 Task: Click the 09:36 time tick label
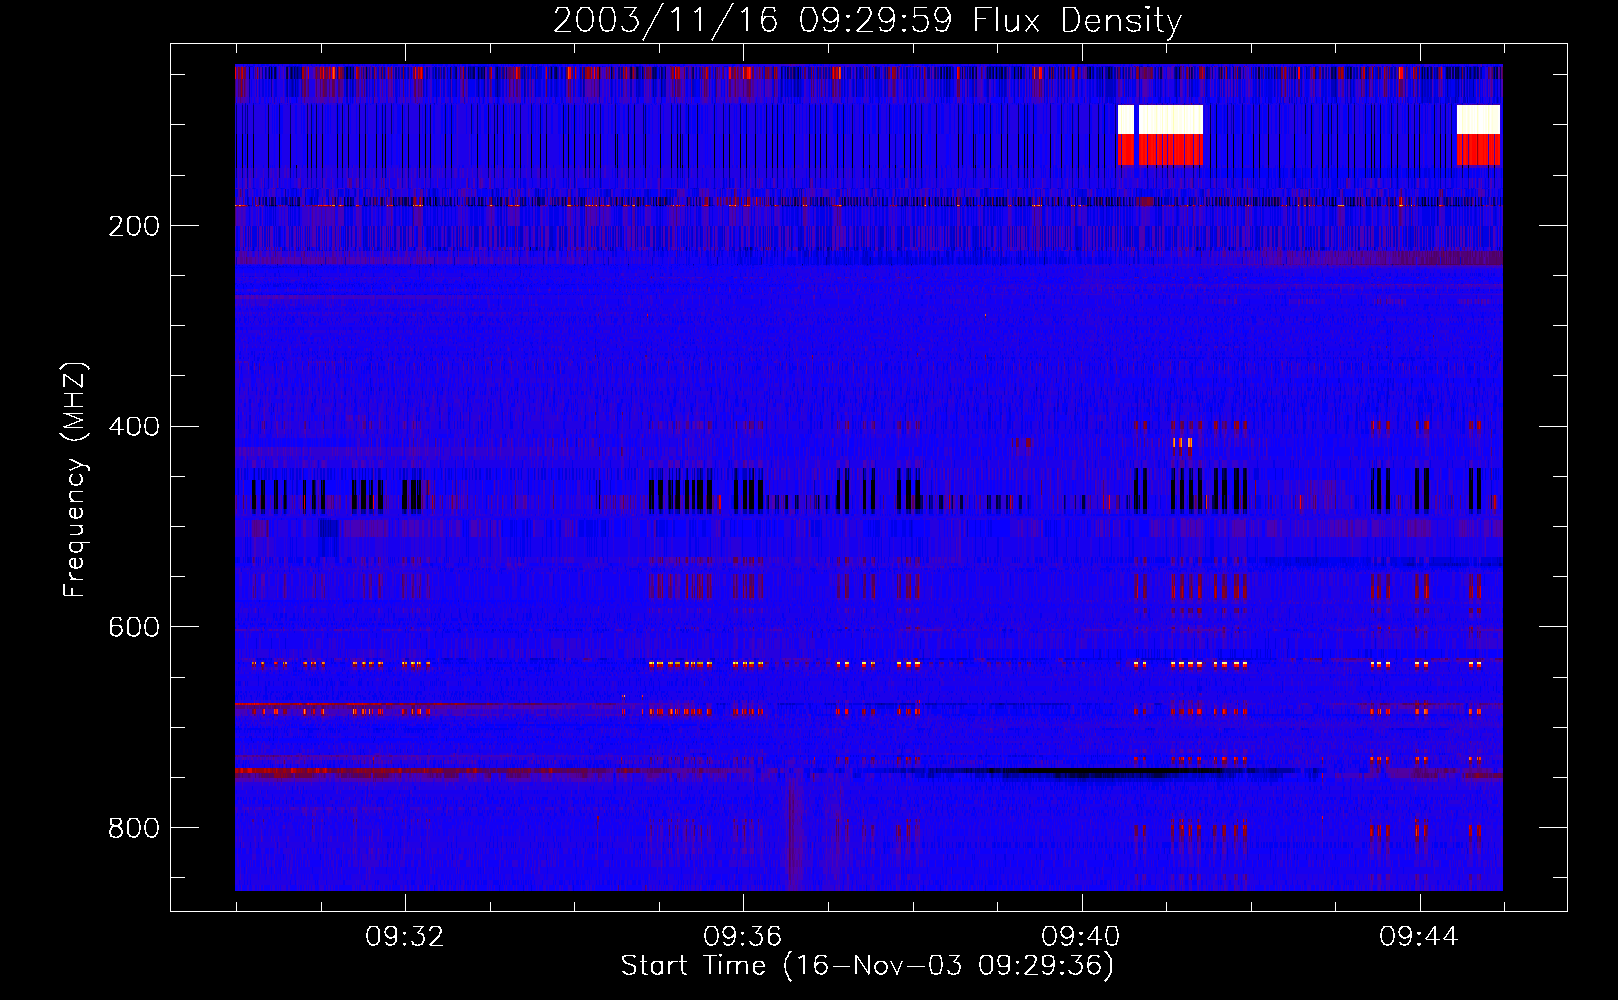(743, 937)
